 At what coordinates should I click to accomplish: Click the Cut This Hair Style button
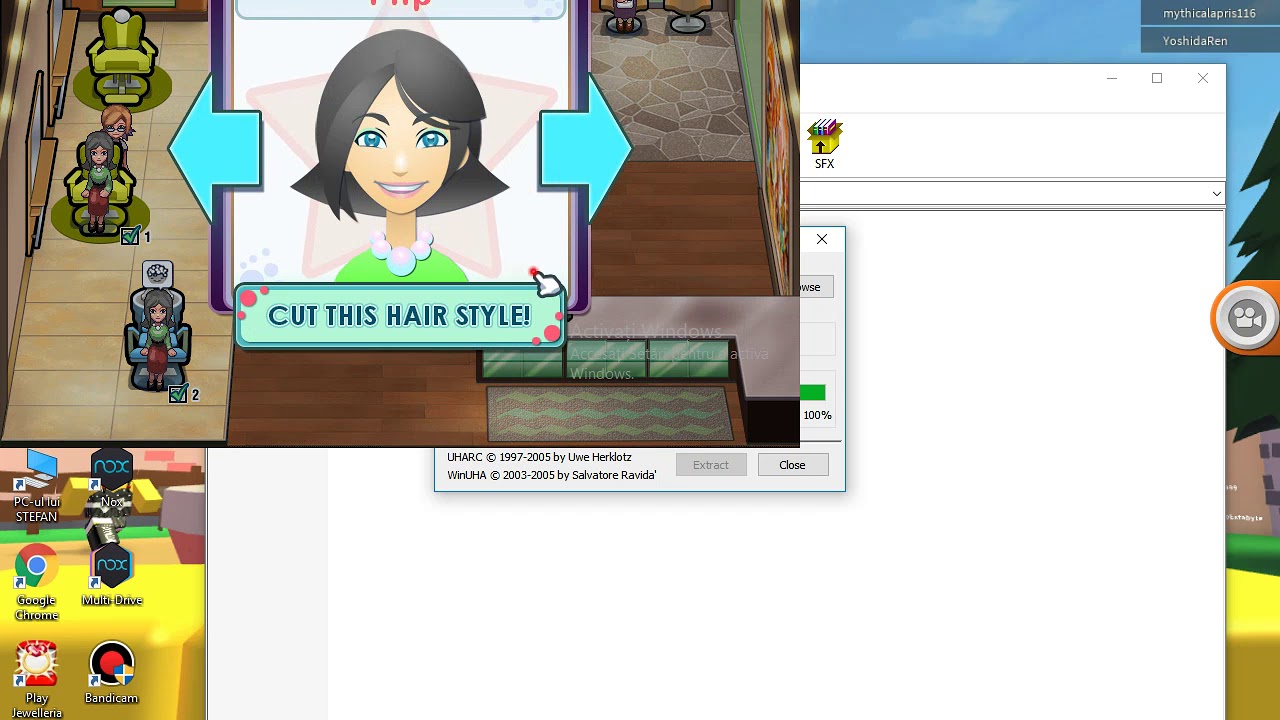pyautogui.click(x=400, y=316)
